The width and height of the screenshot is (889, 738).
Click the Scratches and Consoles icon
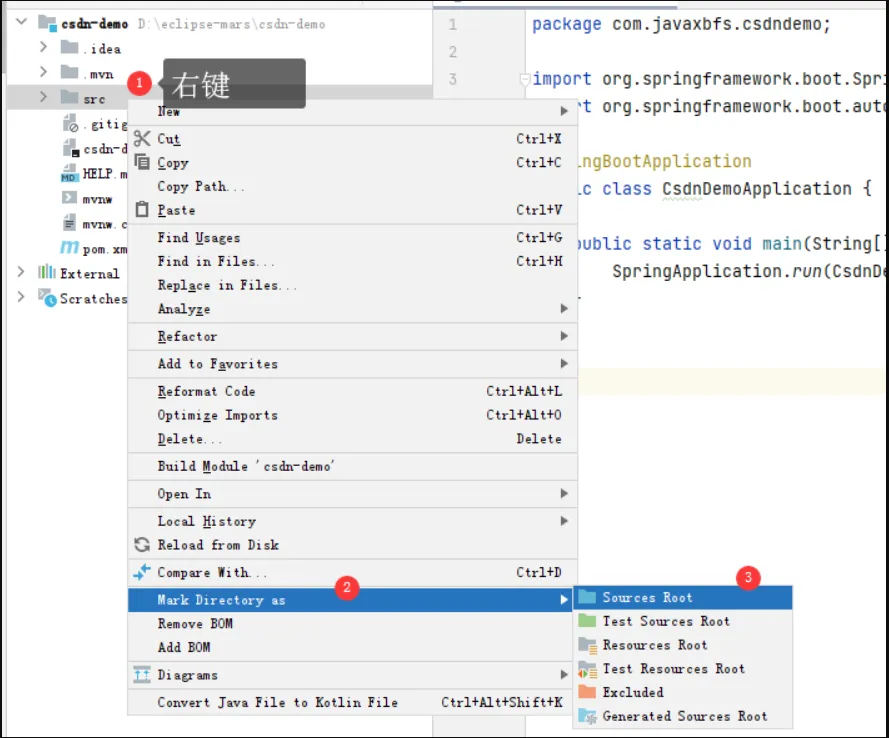point(46,297)
